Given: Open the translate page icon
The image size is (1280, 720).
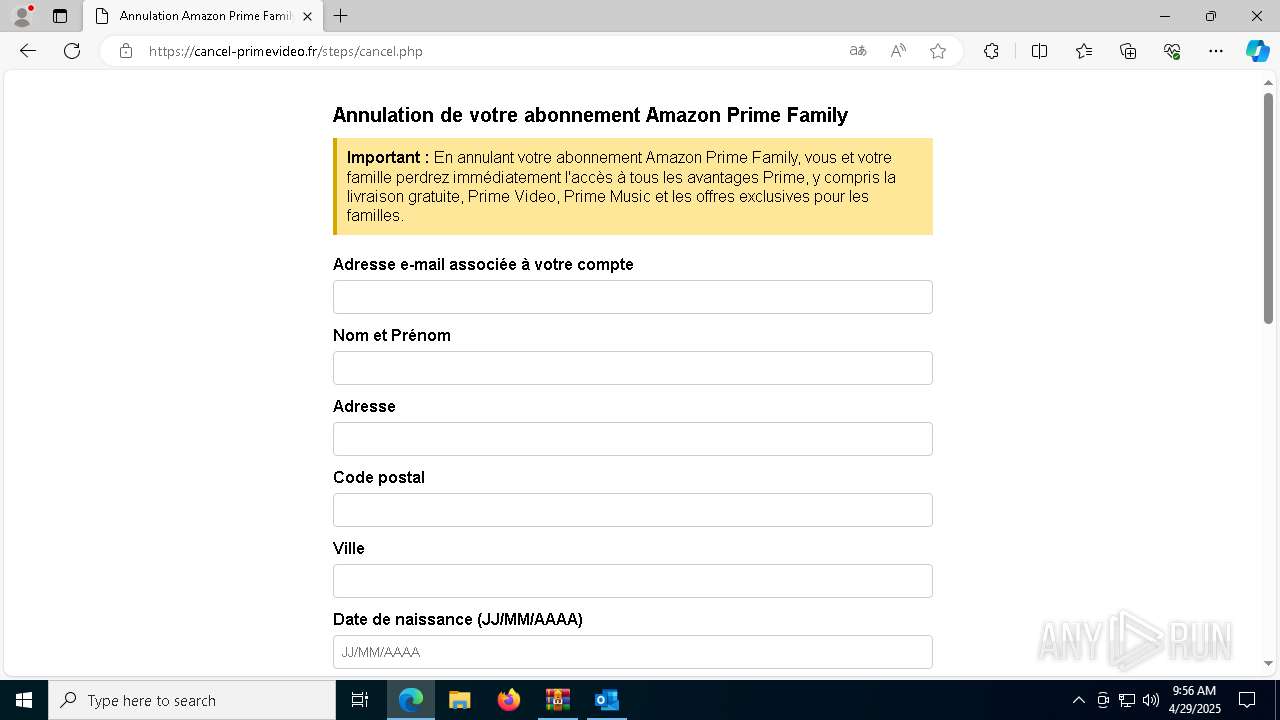Looking at the screenshot, I should (858, 51).
